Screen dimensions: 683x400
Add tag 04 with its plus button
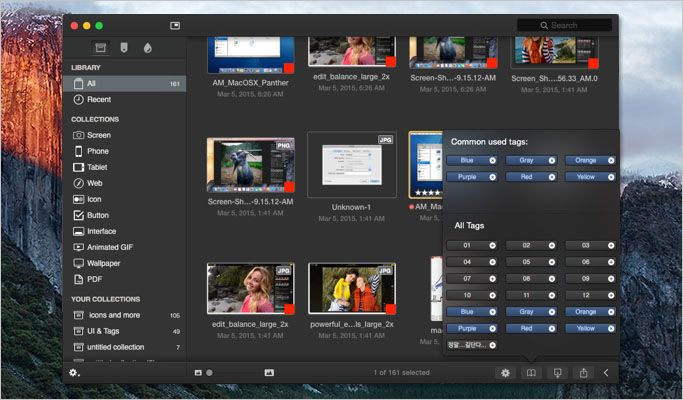click(x=493, y=262)
